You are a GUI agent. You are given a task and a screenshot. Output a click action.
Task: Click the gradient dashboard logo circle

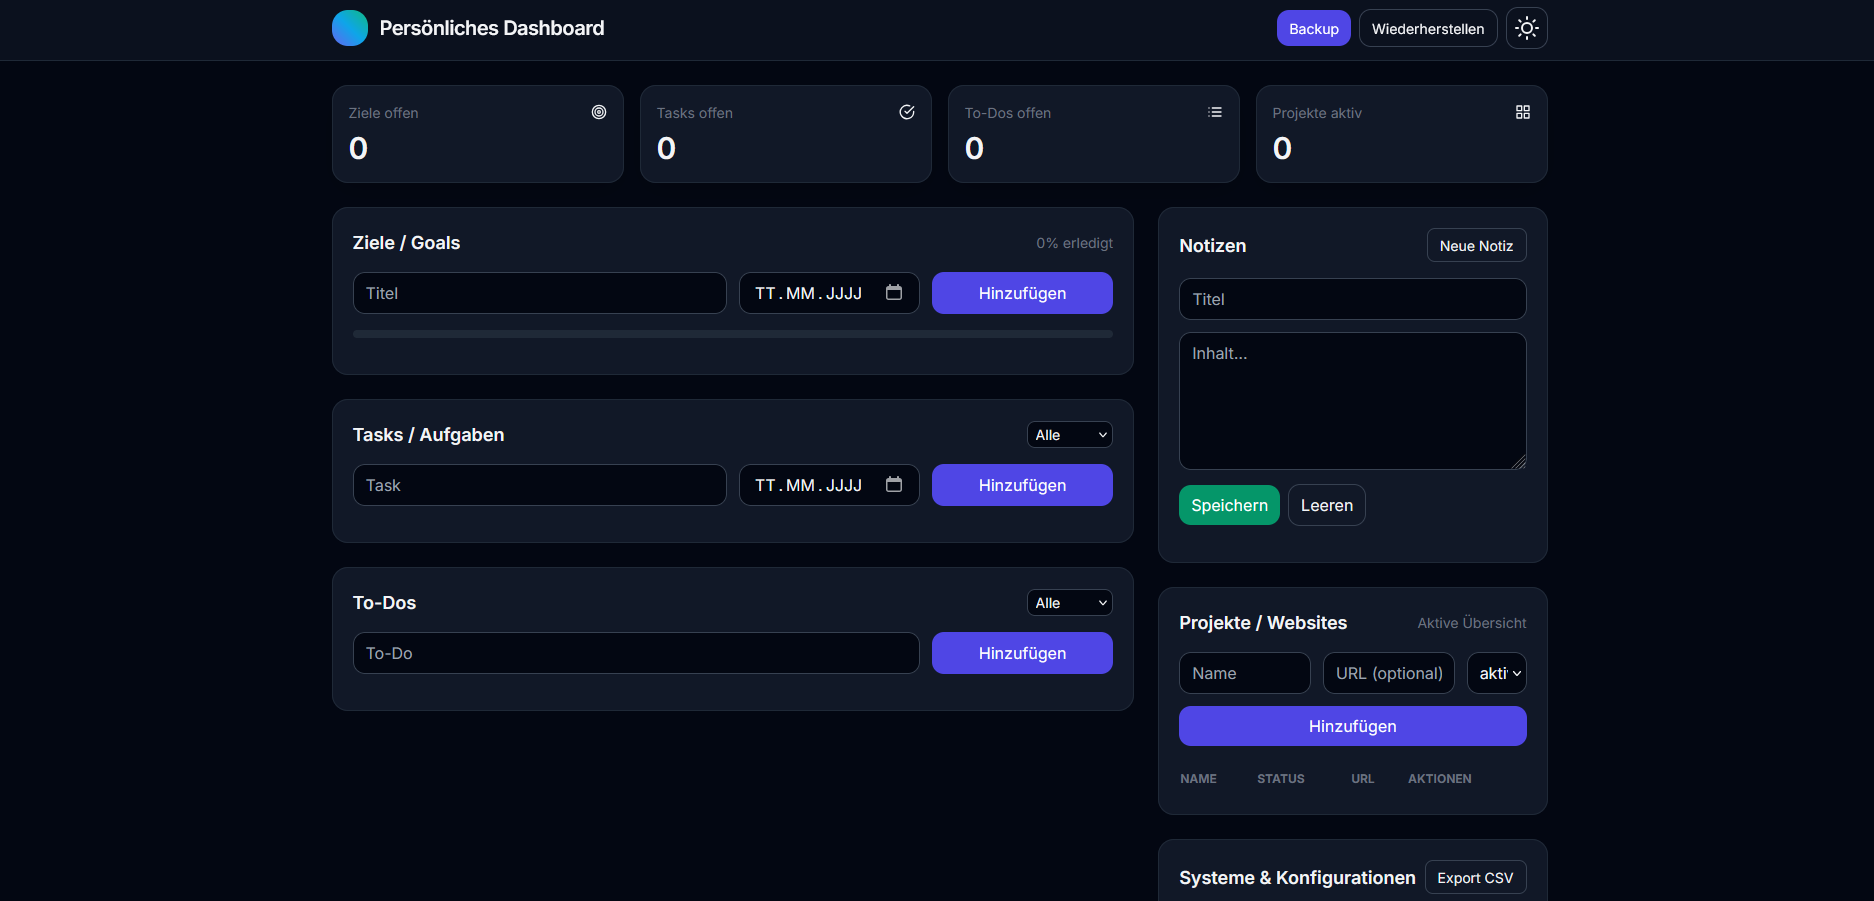coord(350,28)
